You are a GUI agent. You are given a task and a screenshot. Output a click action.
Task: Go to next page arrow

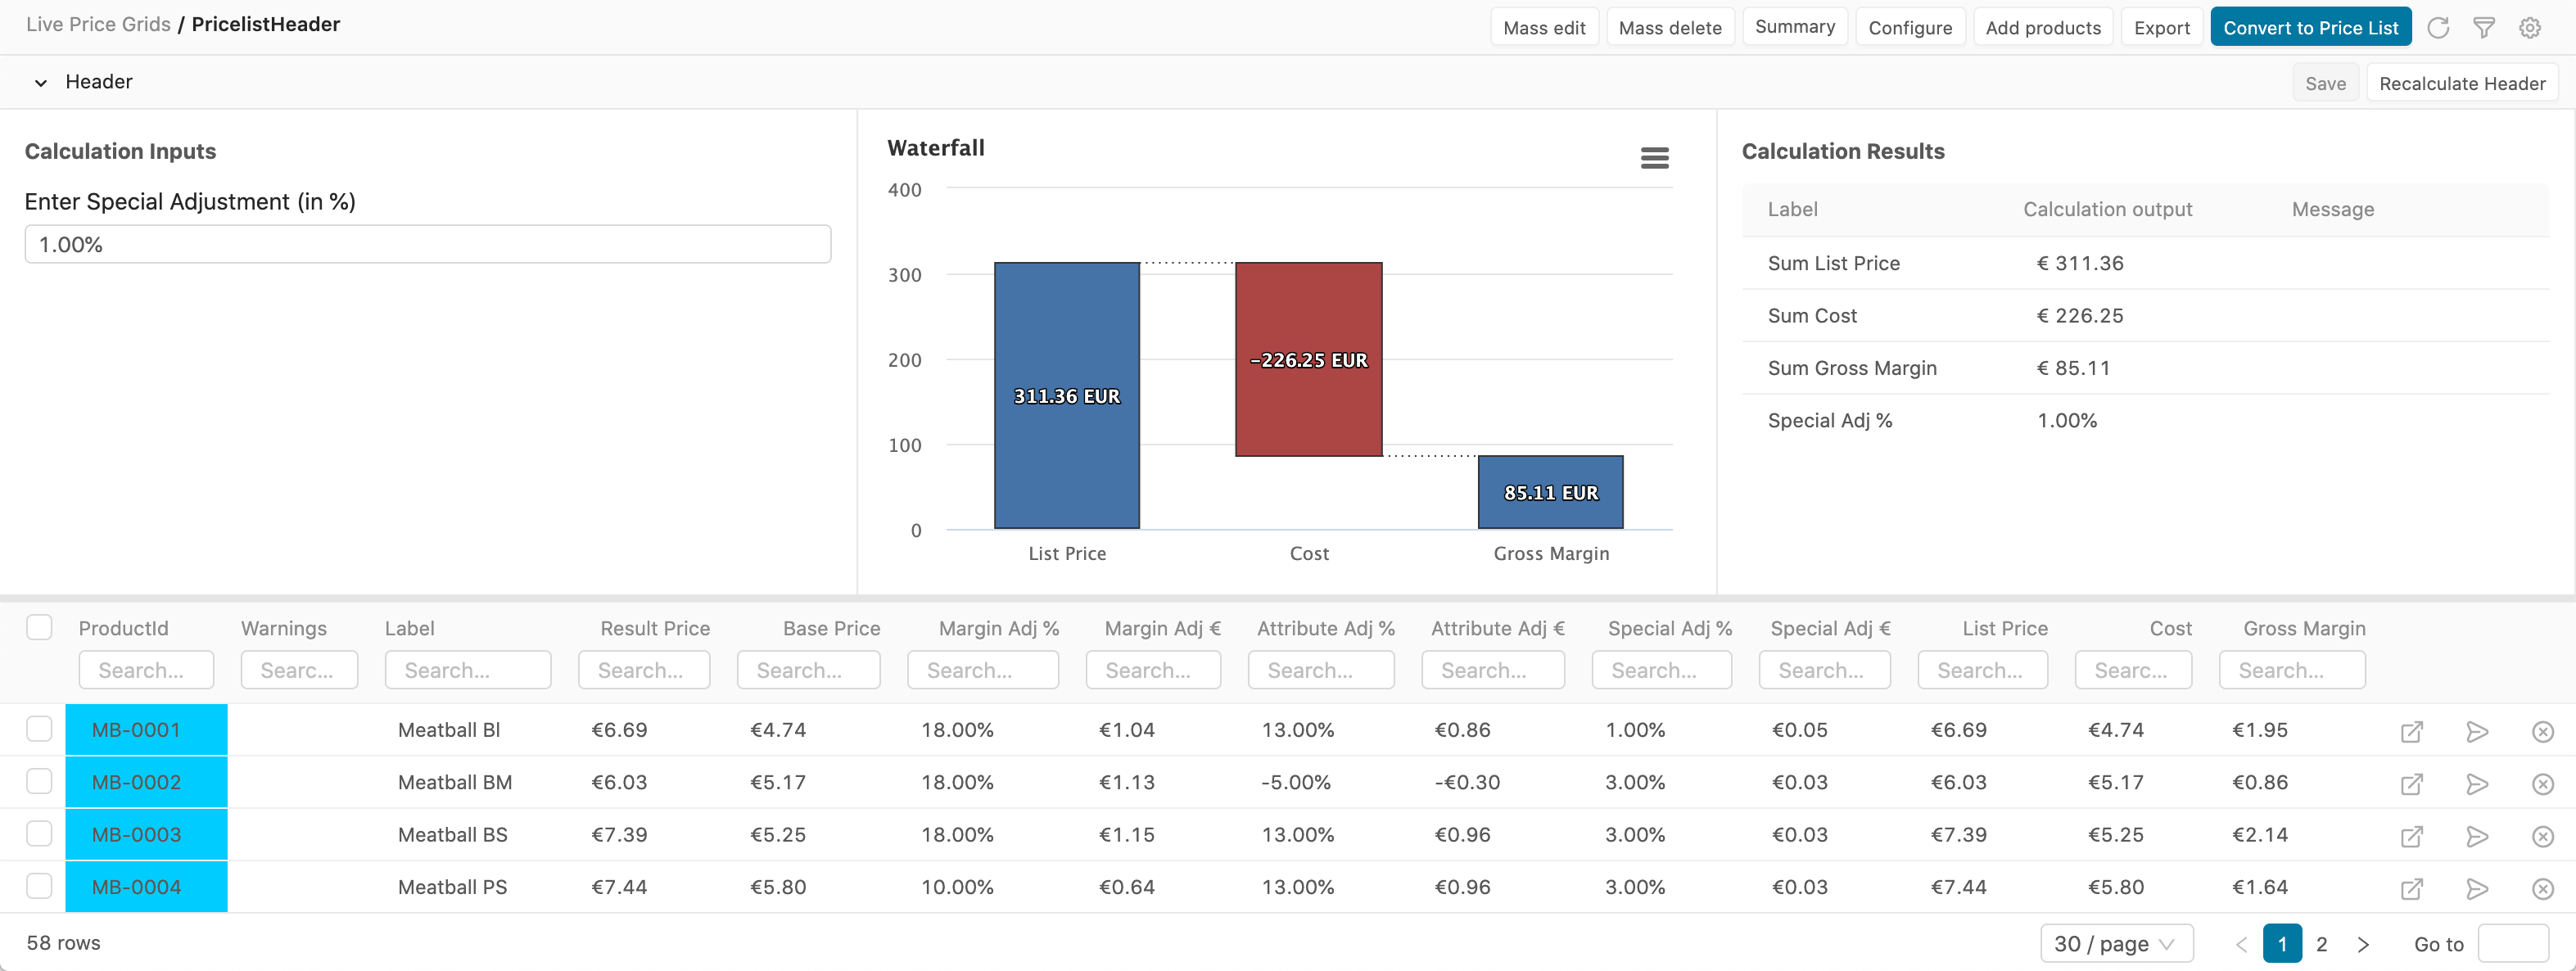[x=2363, y=944]
